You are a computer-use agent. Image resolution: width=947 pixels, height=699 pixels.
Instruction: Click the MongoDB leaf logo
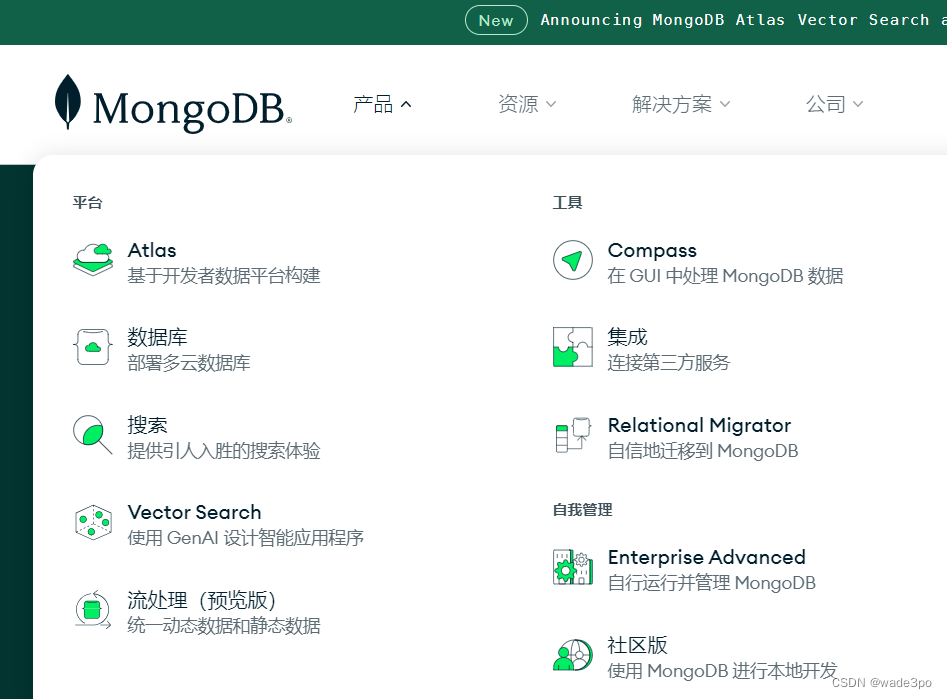68,101
